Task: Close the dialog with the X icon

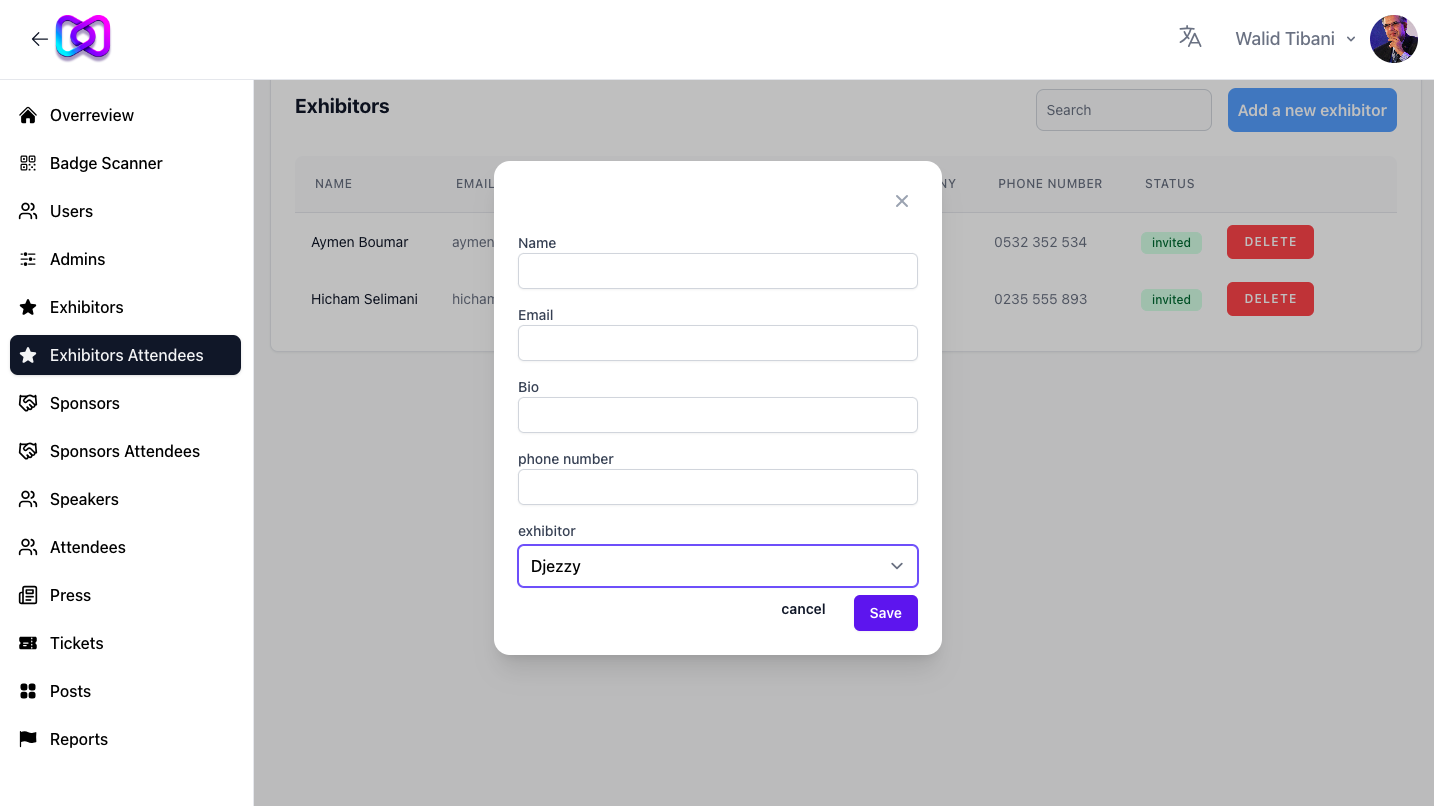Action: (901, 201)
